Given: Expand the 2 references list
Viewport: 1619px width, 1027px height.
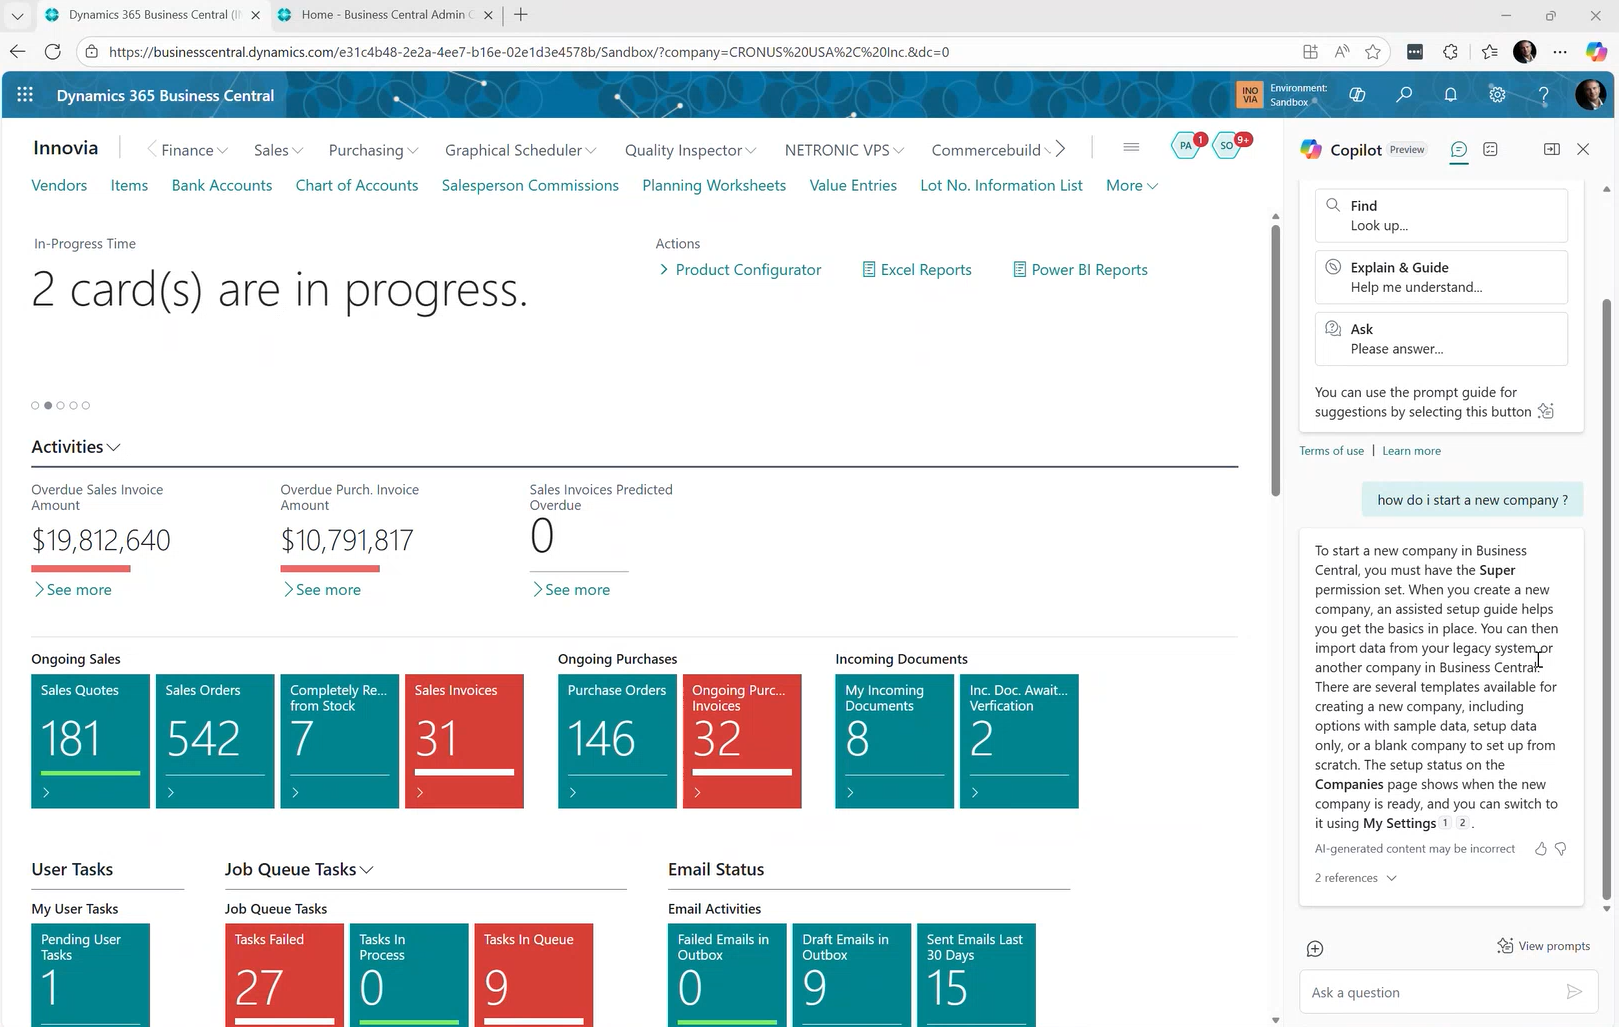Looking at the screenshot, I should click(1355, 878).
